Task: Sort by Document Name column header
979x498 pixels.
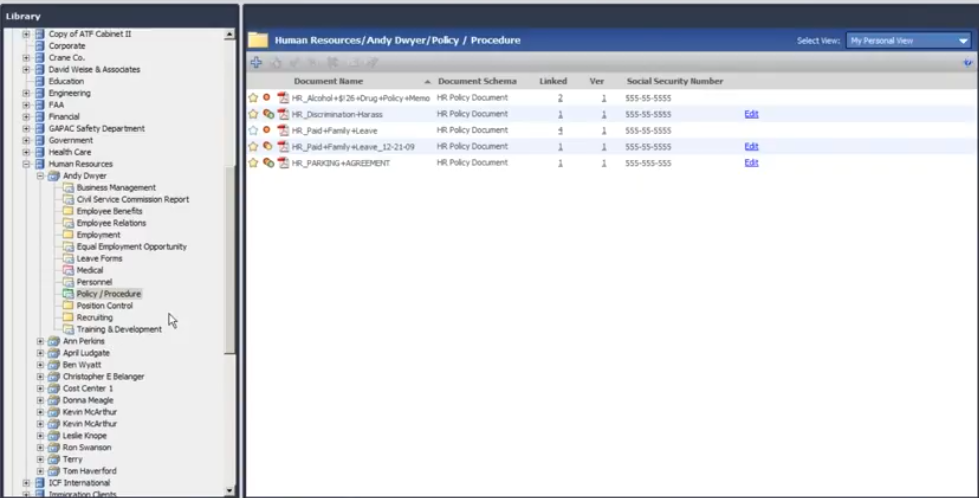Action: click(x=328, y=81)
